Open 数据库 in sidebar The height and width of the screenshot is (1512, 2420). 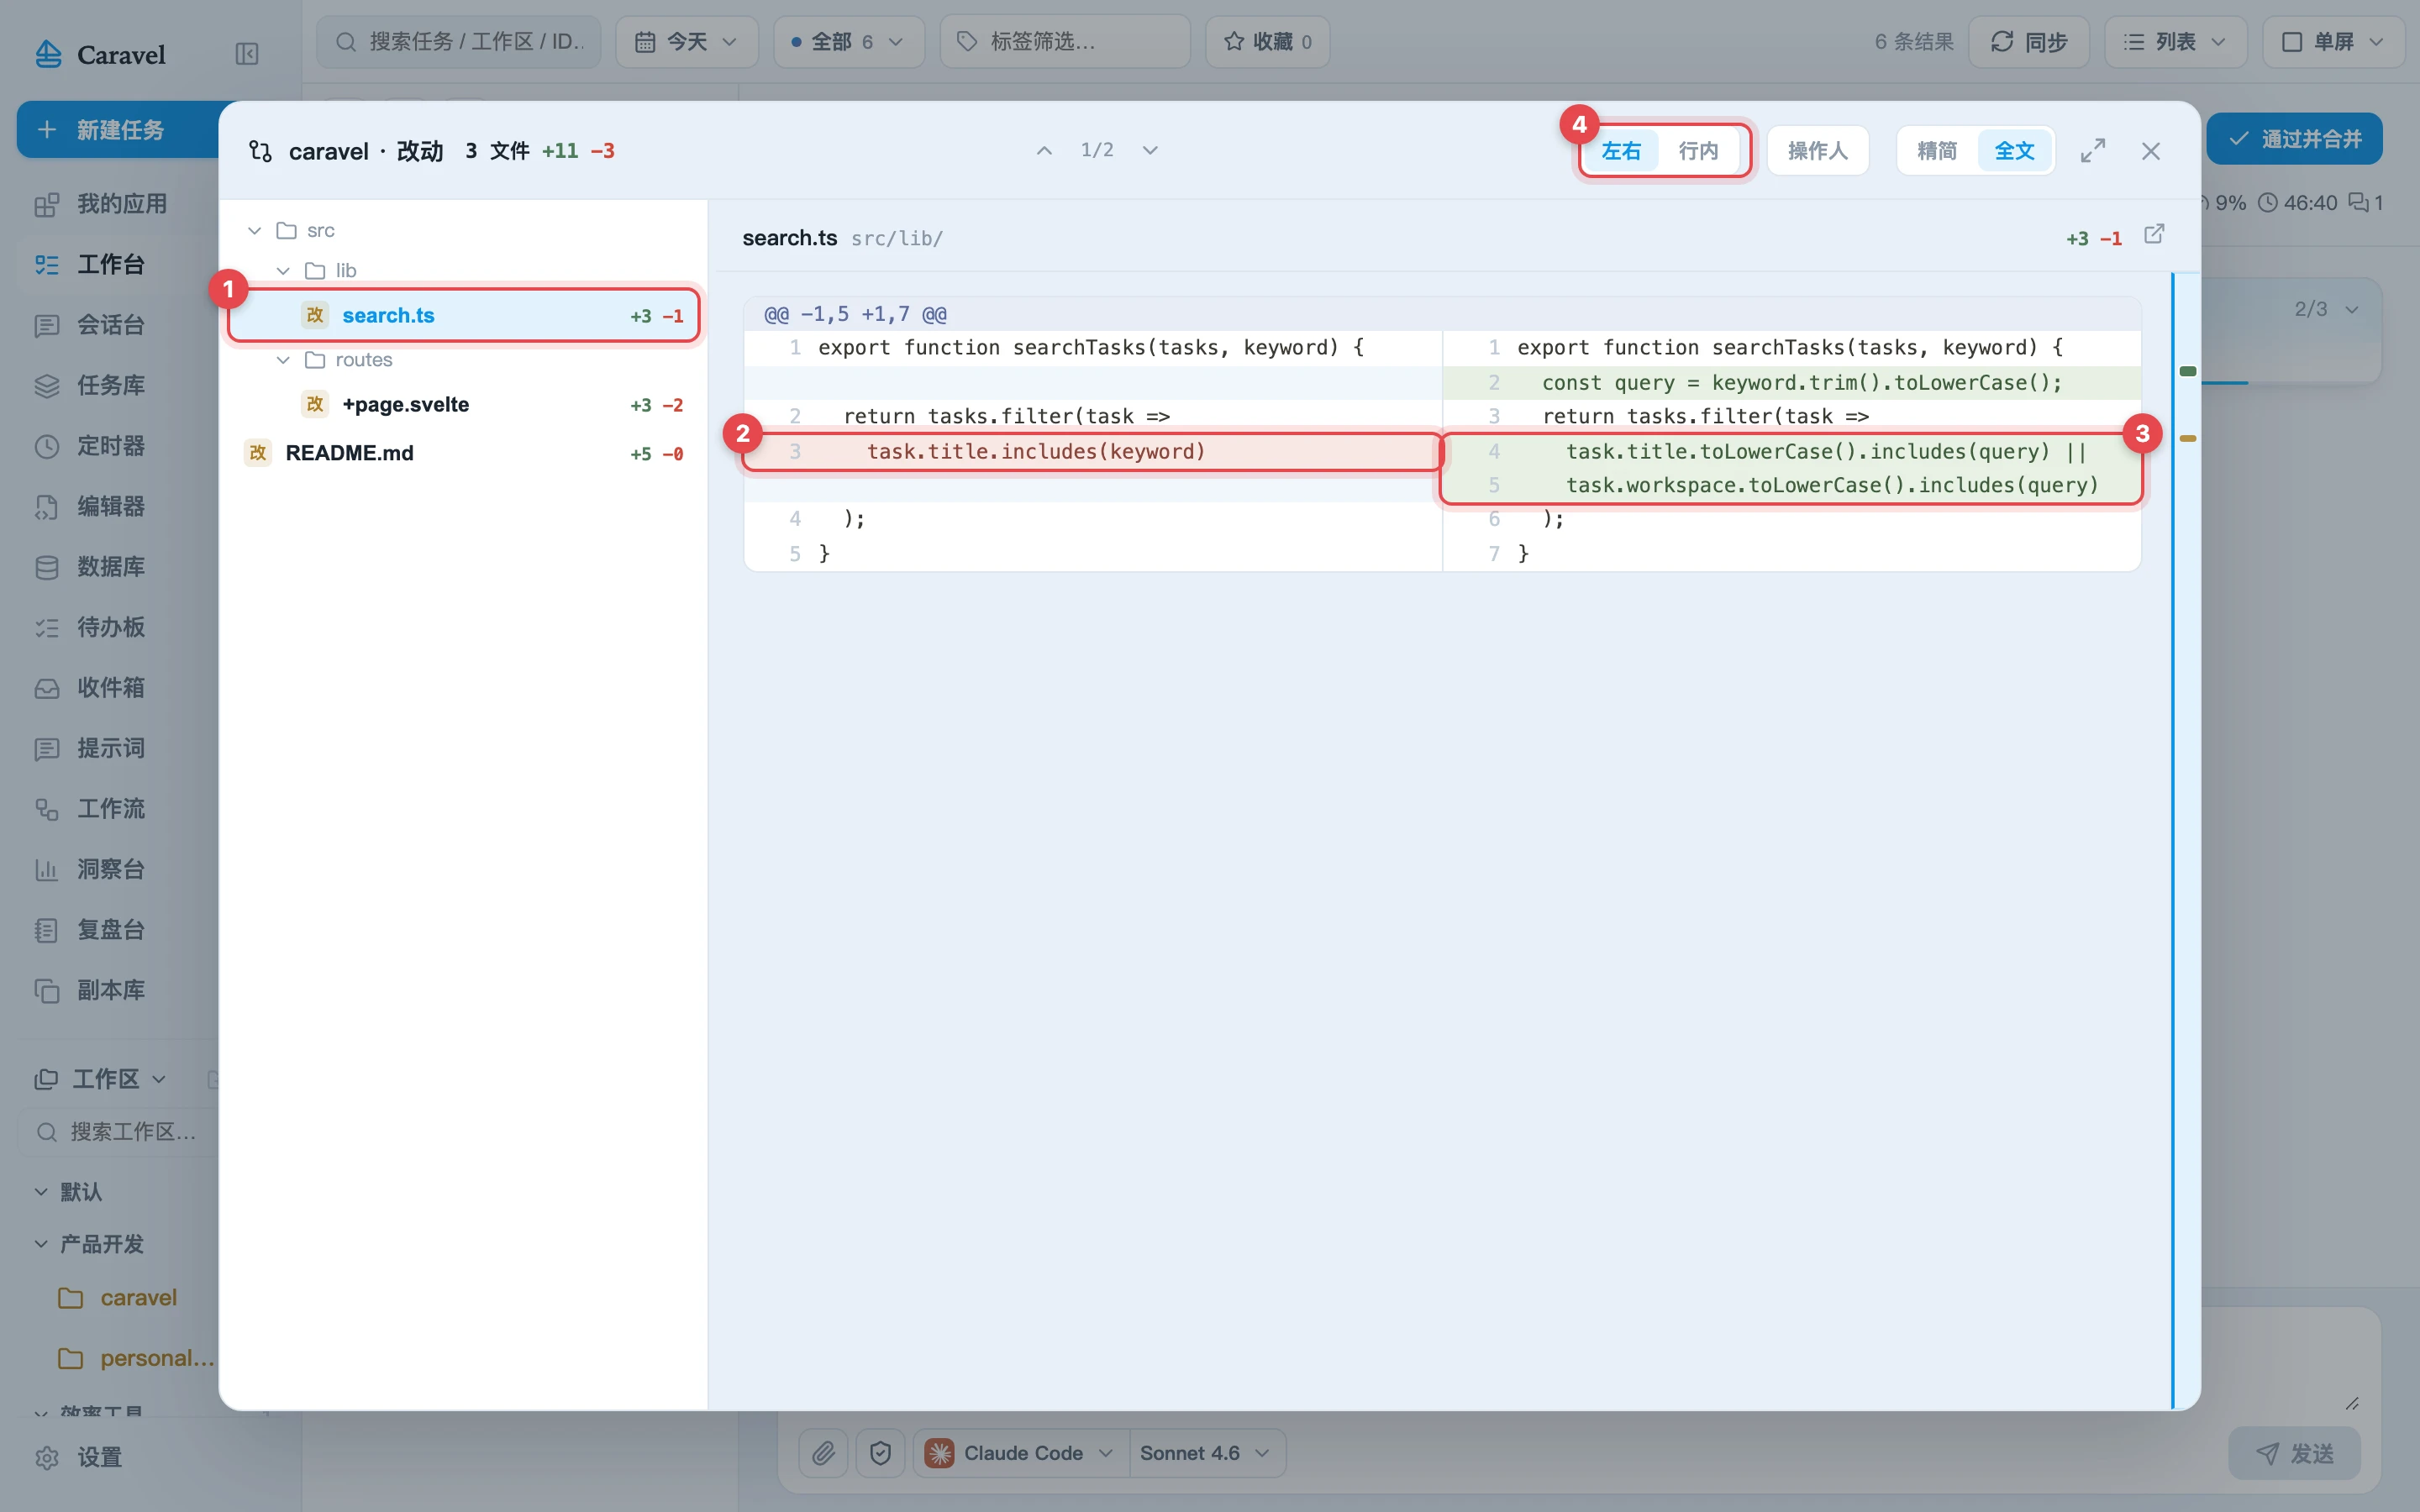pos(110,567)
